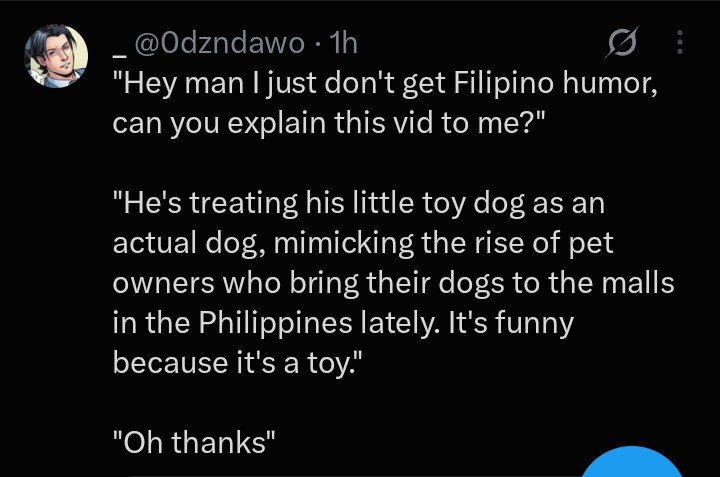Screen dimensions: 720x477
Task: Open the tweet via 'Hey man I just' line
Action: click(x=385, y=84)
